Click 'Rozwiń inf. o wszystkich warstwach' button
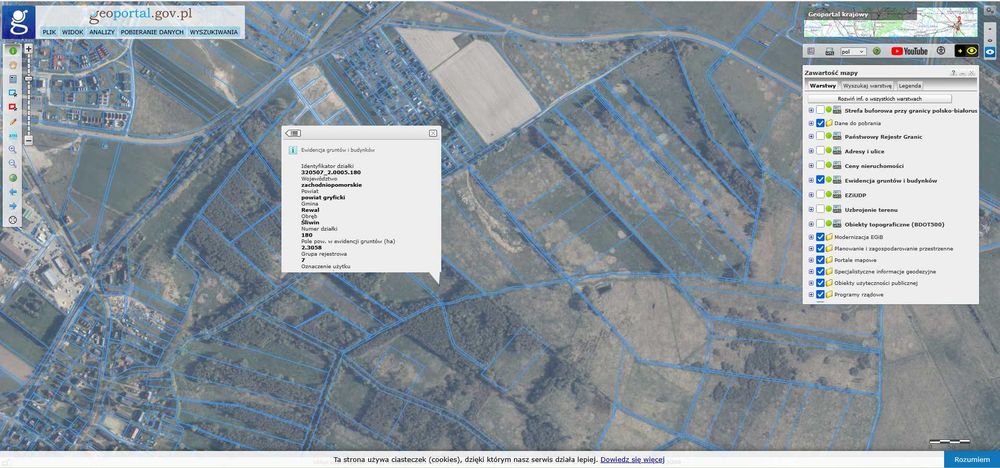 [x=879, y=99]
